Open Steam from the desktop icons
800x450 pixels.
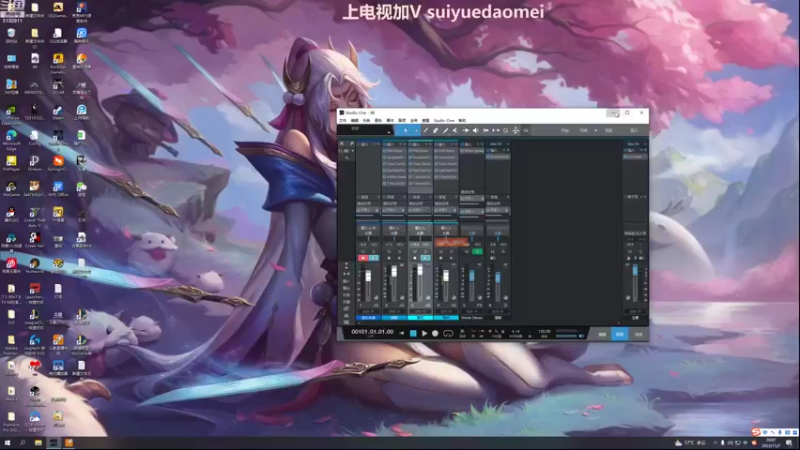click(58, 112)
